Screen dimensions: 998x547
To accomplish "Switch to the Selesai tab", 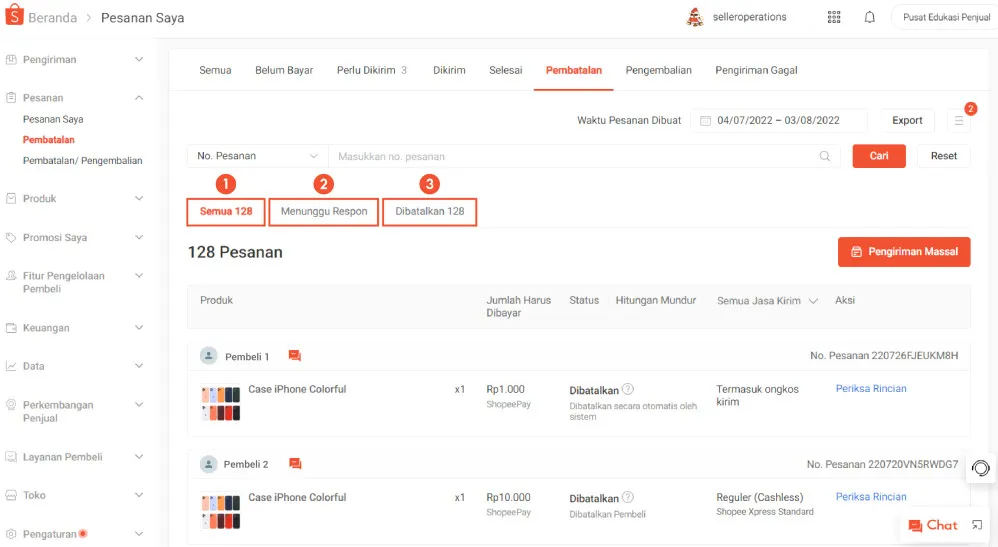I will click(505, 70).
